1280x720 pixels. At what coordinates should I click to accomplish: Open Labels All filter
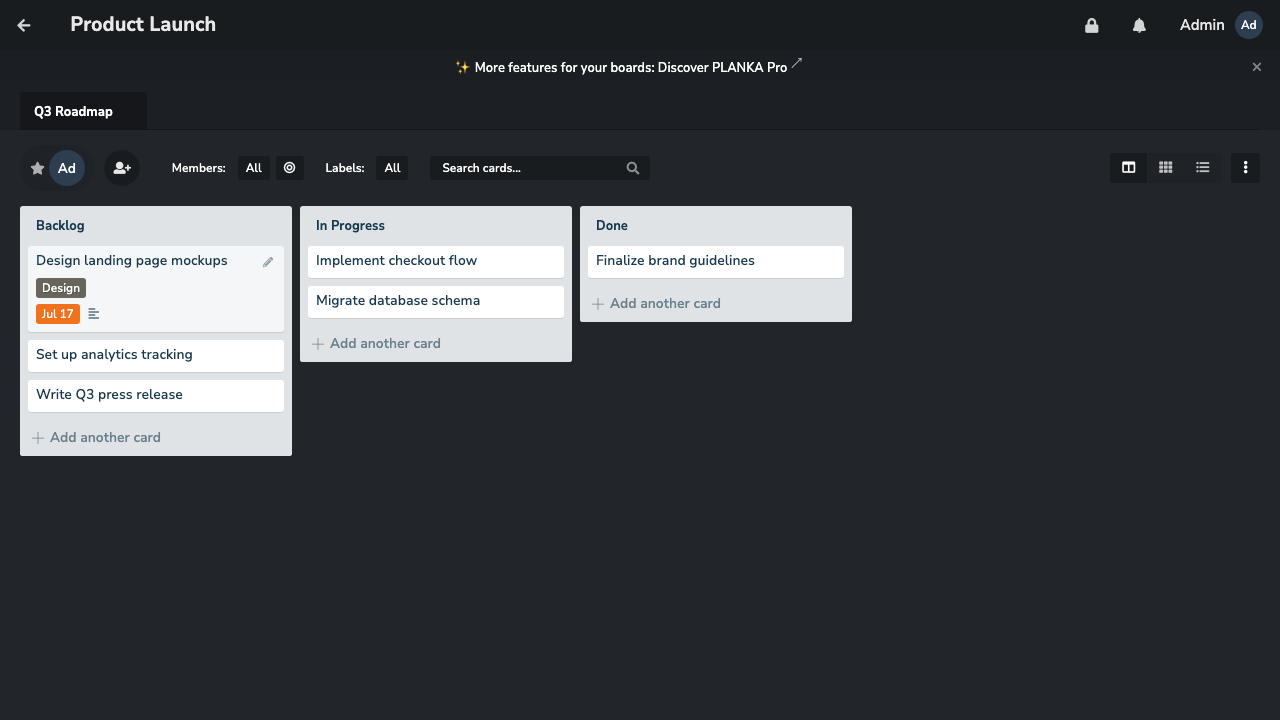[392, 168]
